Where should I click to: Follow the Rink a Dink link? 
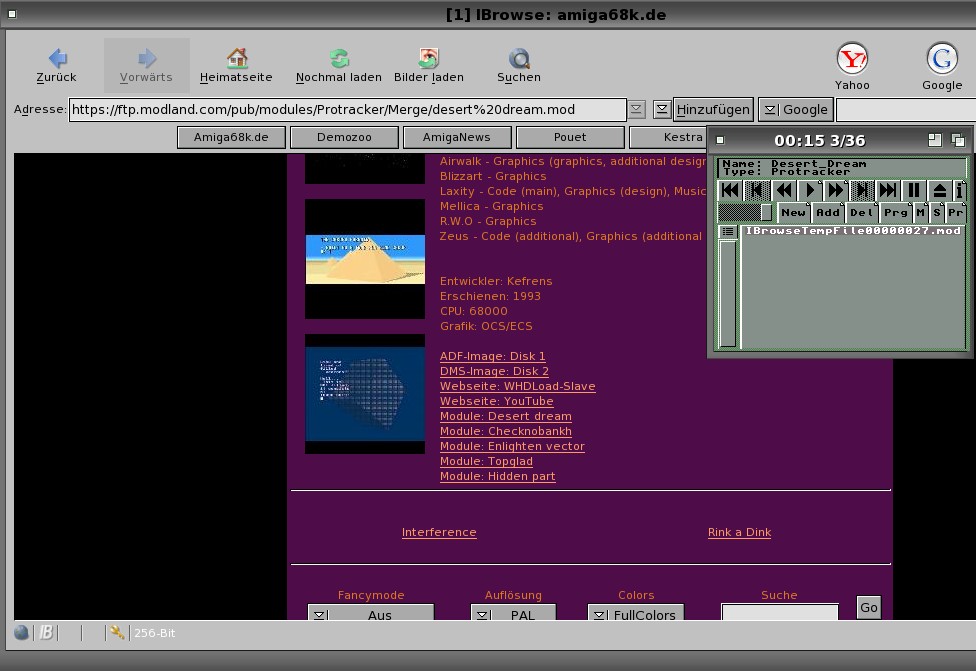pos(739,532)
